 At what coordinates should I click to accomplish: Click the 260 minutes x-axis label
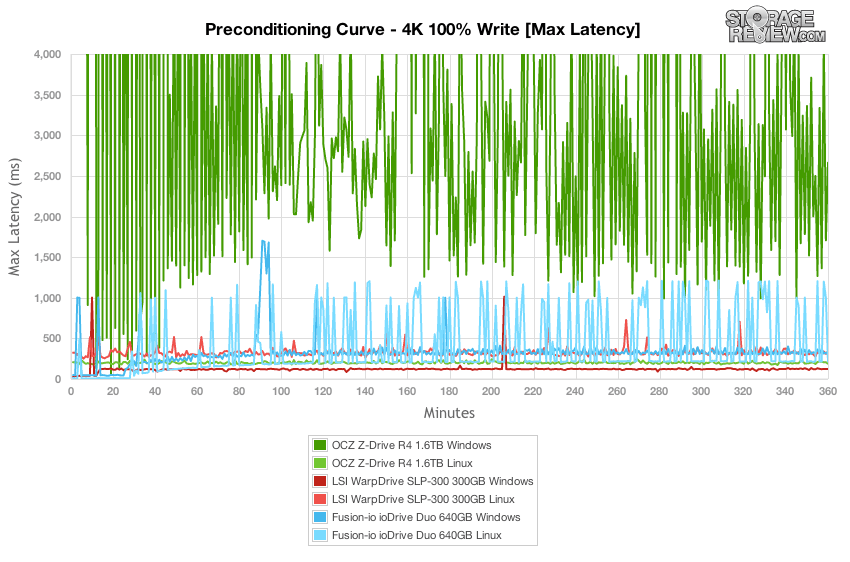(x=617, y=391)
